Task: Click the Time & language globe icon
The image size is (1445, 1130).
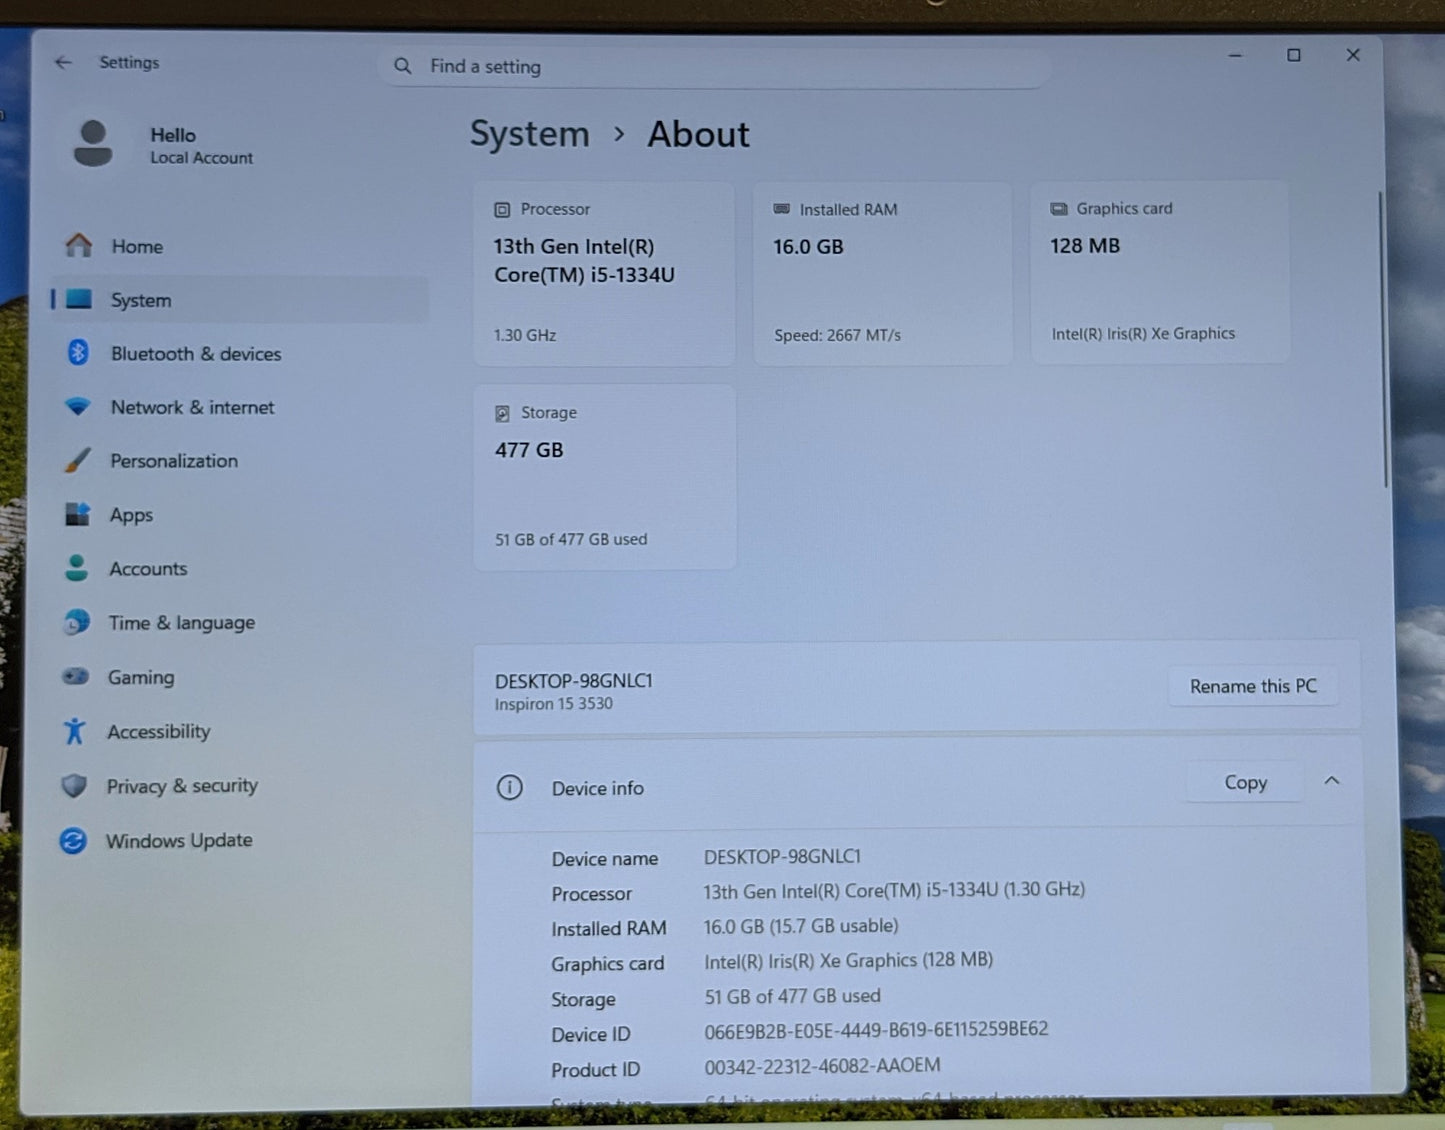Action: [x=76, y=622]
